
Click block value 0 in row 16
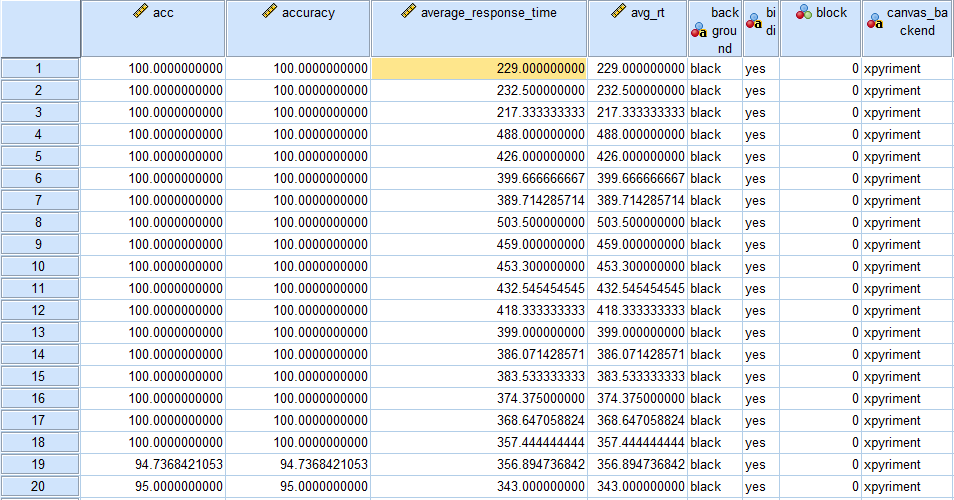click(x=821, y=398)
